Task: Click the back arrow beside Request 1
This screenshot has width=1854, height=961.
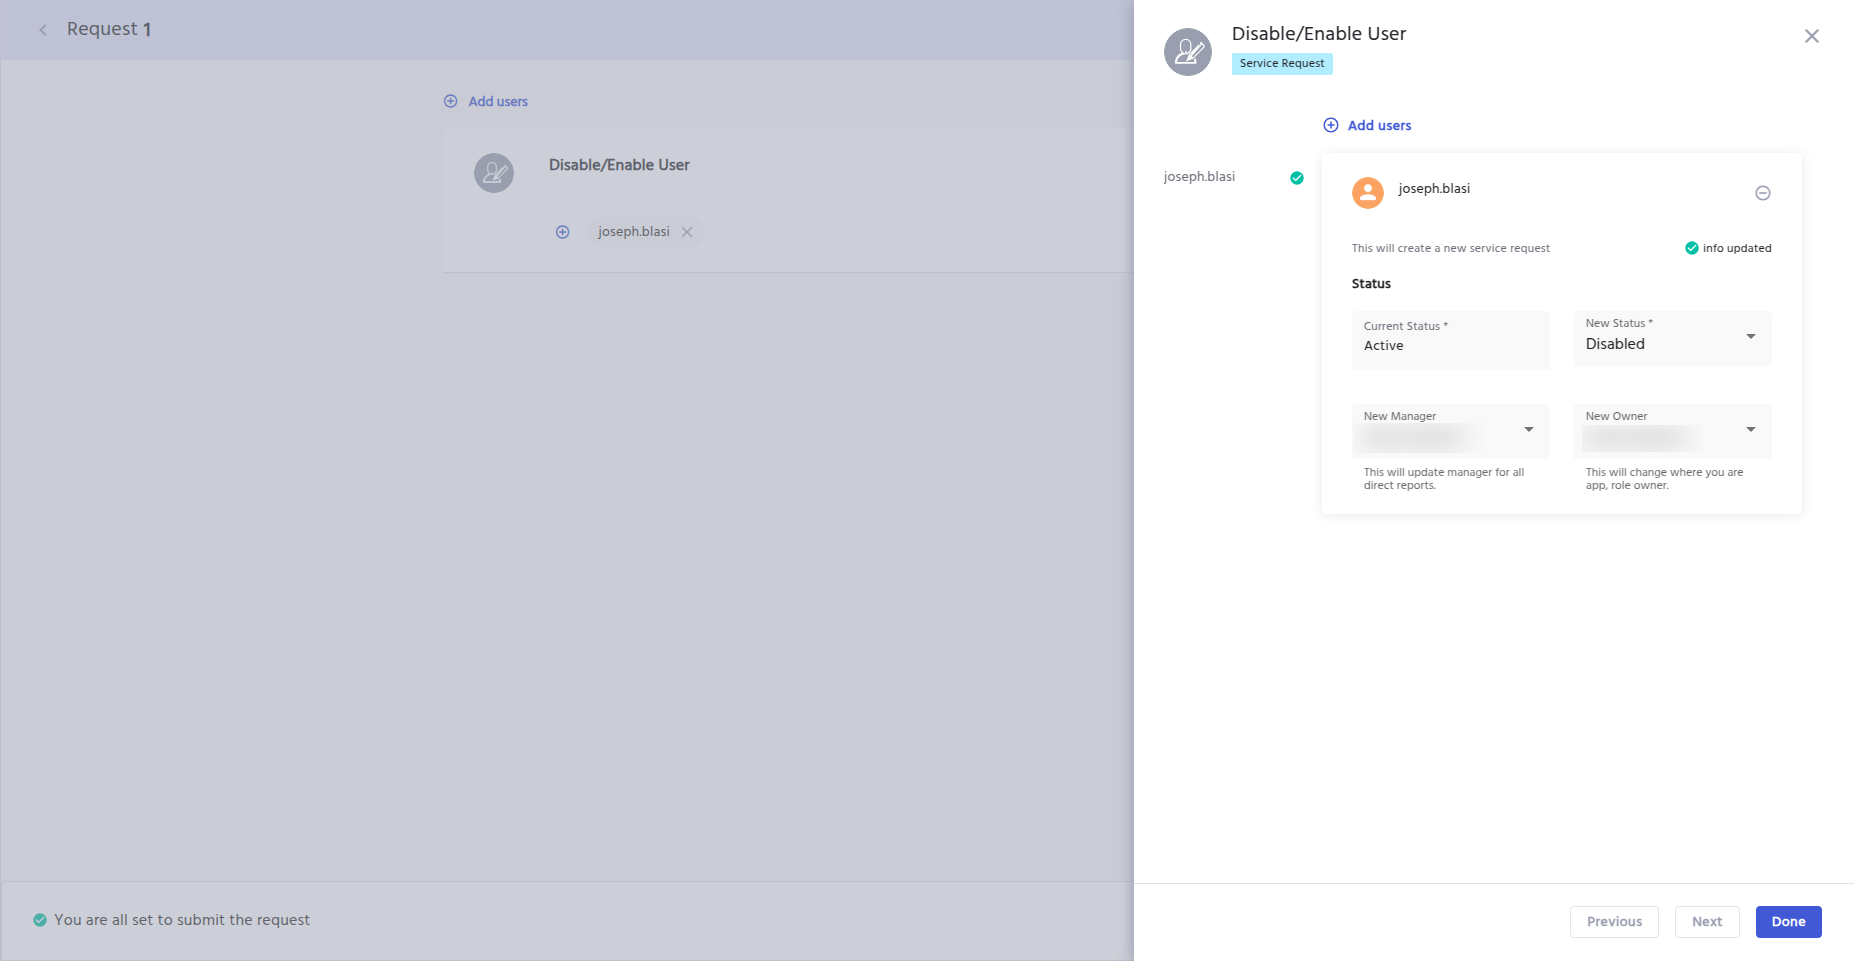Action: coord(43,30)
